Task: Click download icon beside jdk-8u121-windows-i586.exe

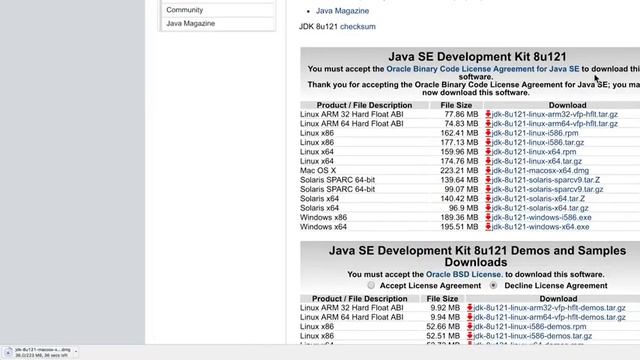Action: (488, 218)
